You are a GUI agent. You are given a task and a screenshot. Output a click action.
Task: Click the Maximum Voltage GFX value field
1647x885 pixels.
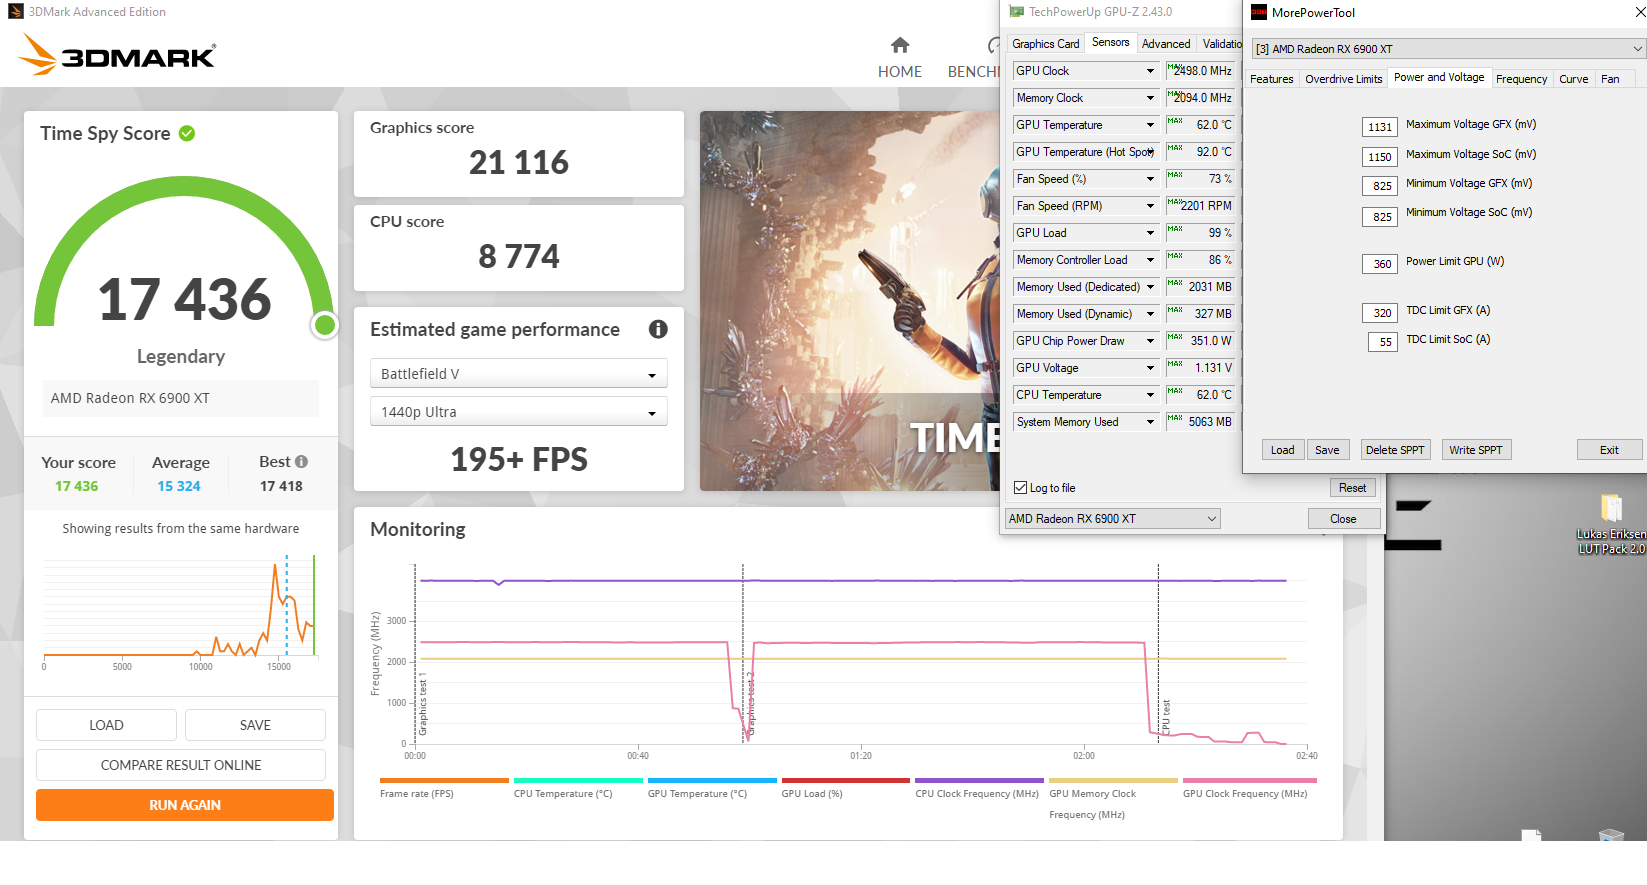pyautogui.click(x=1380, y=127)
